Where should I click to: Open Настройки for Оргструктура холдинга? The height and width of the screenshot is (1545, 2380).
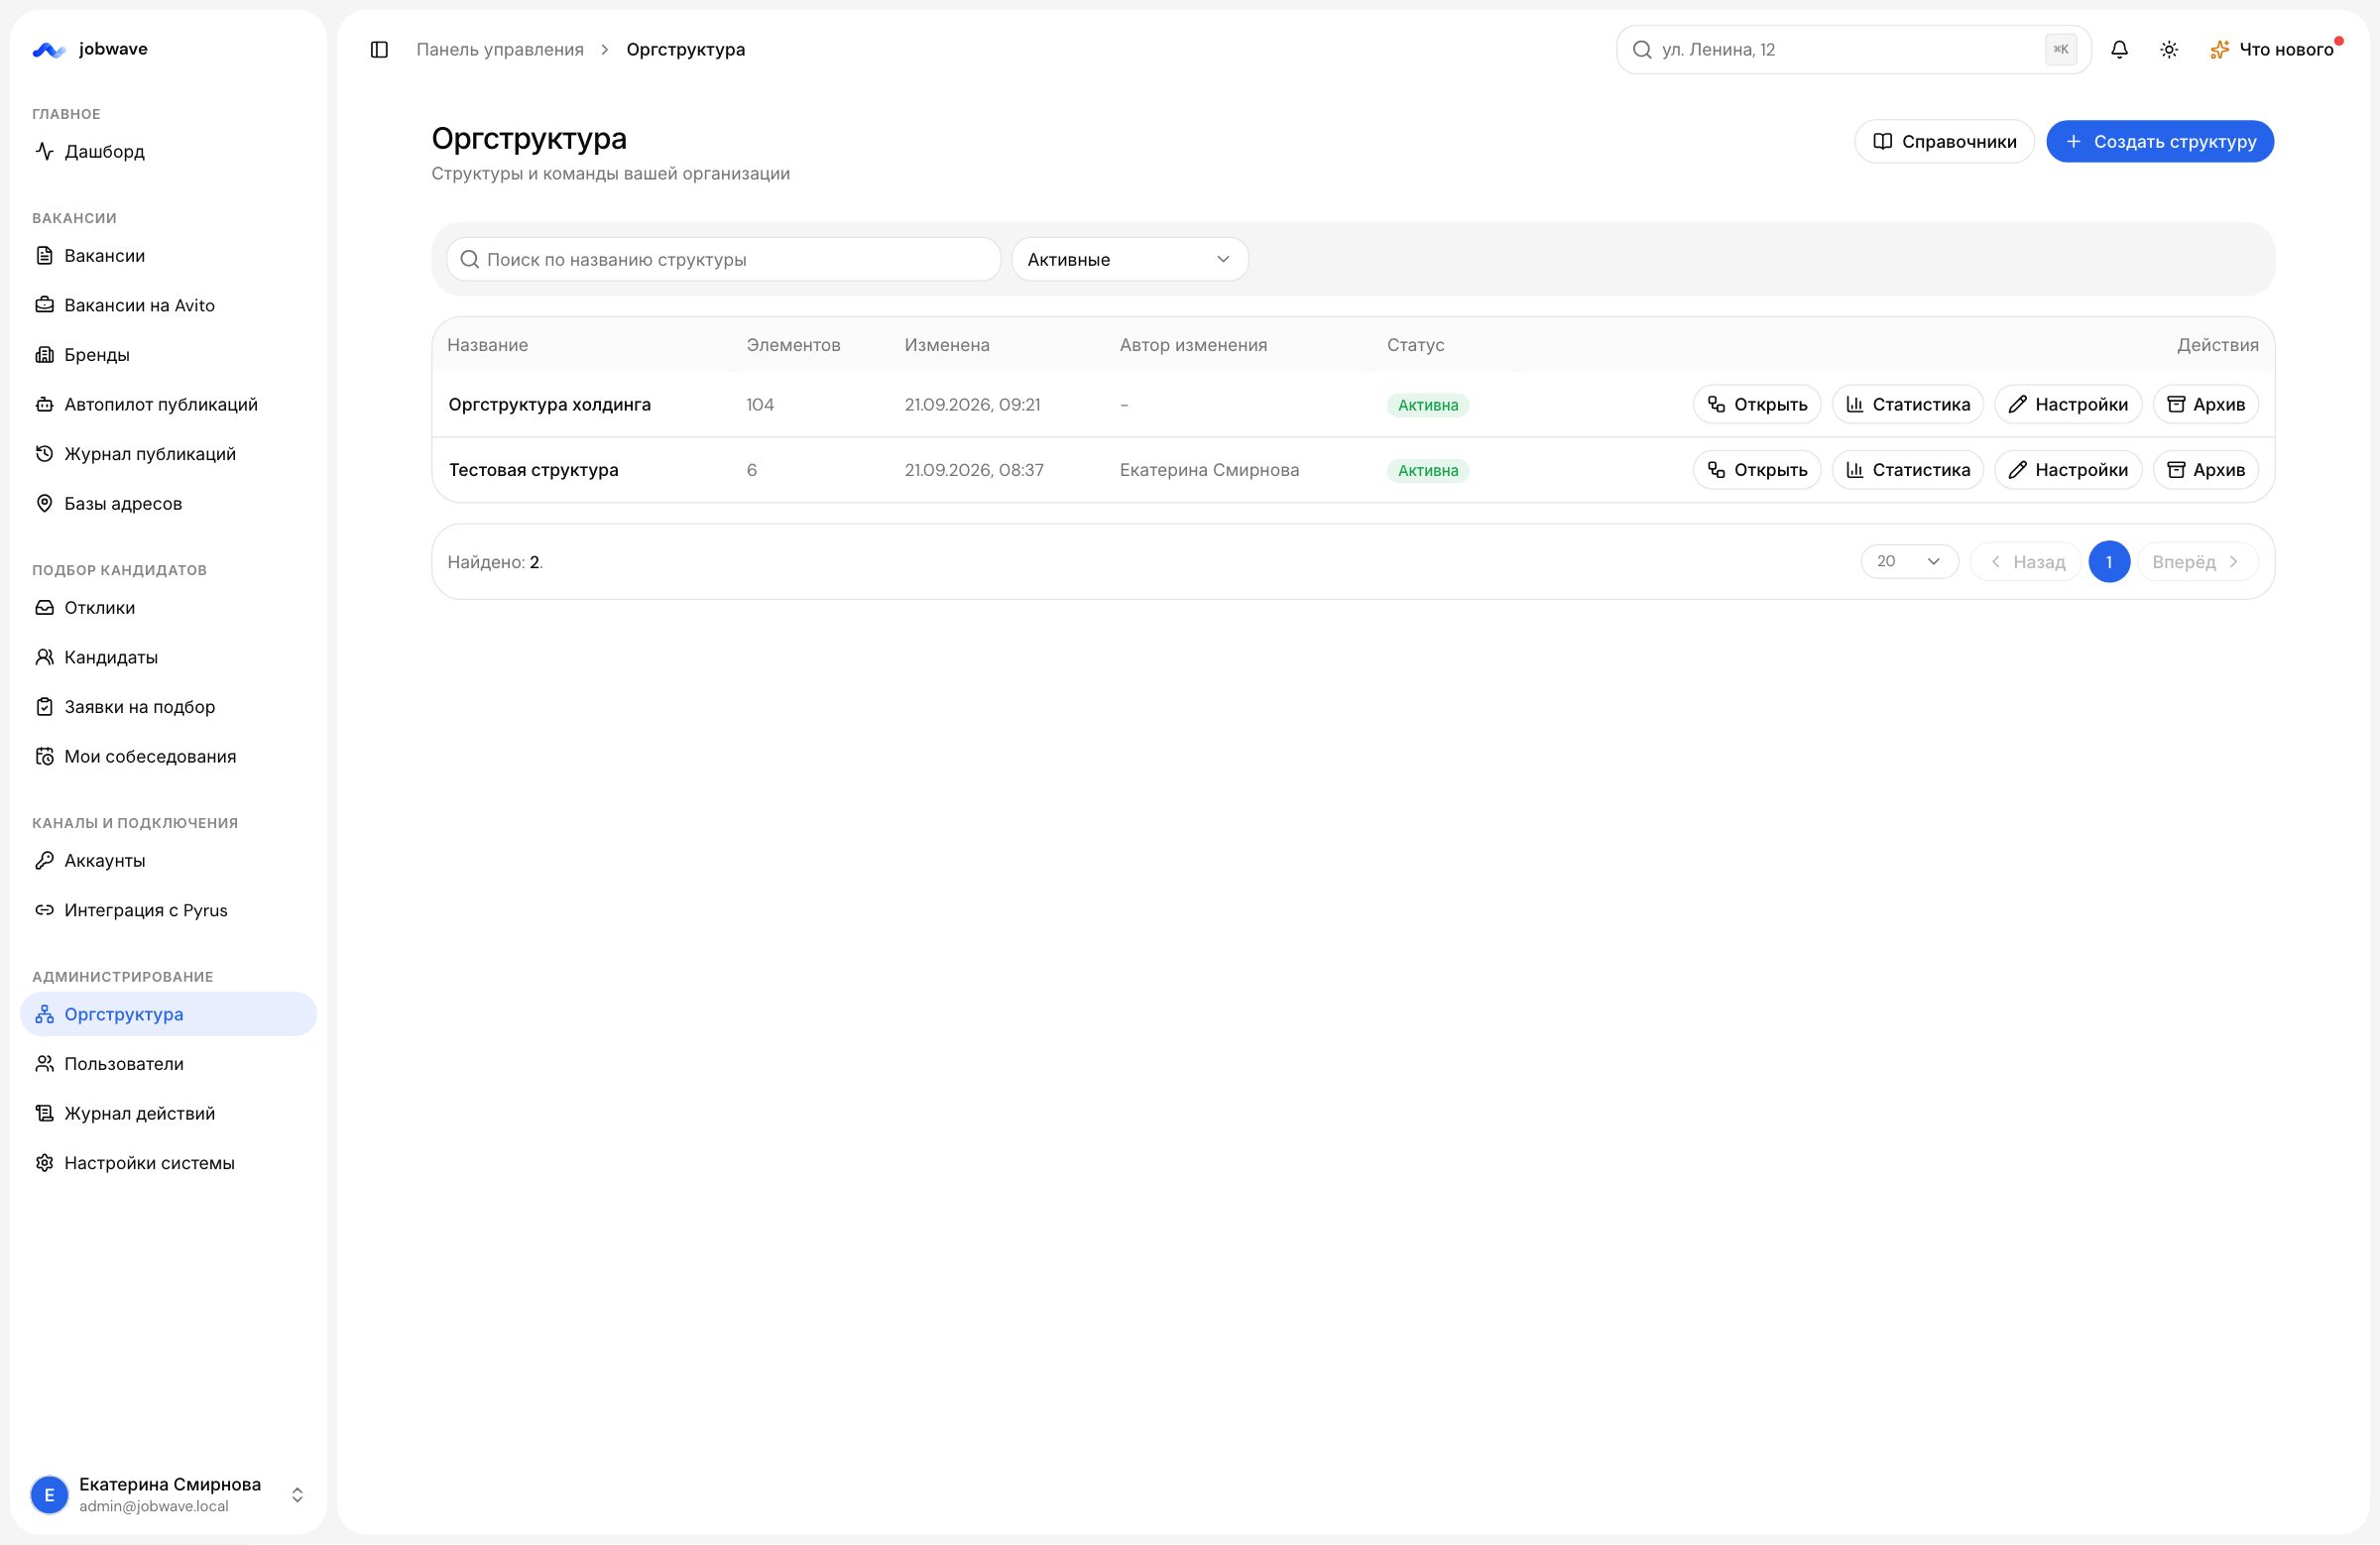point(2067,404)
